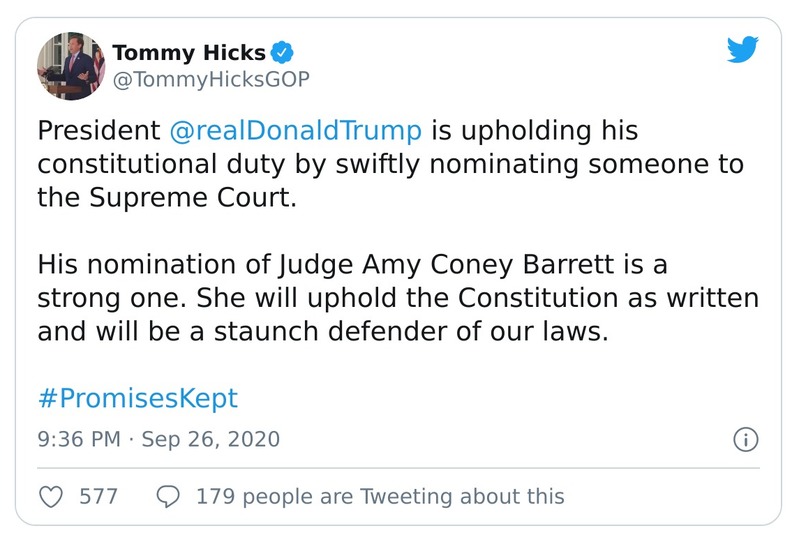
Task: Open the tweet info circle icon
Action: click(x=746, y=439)
